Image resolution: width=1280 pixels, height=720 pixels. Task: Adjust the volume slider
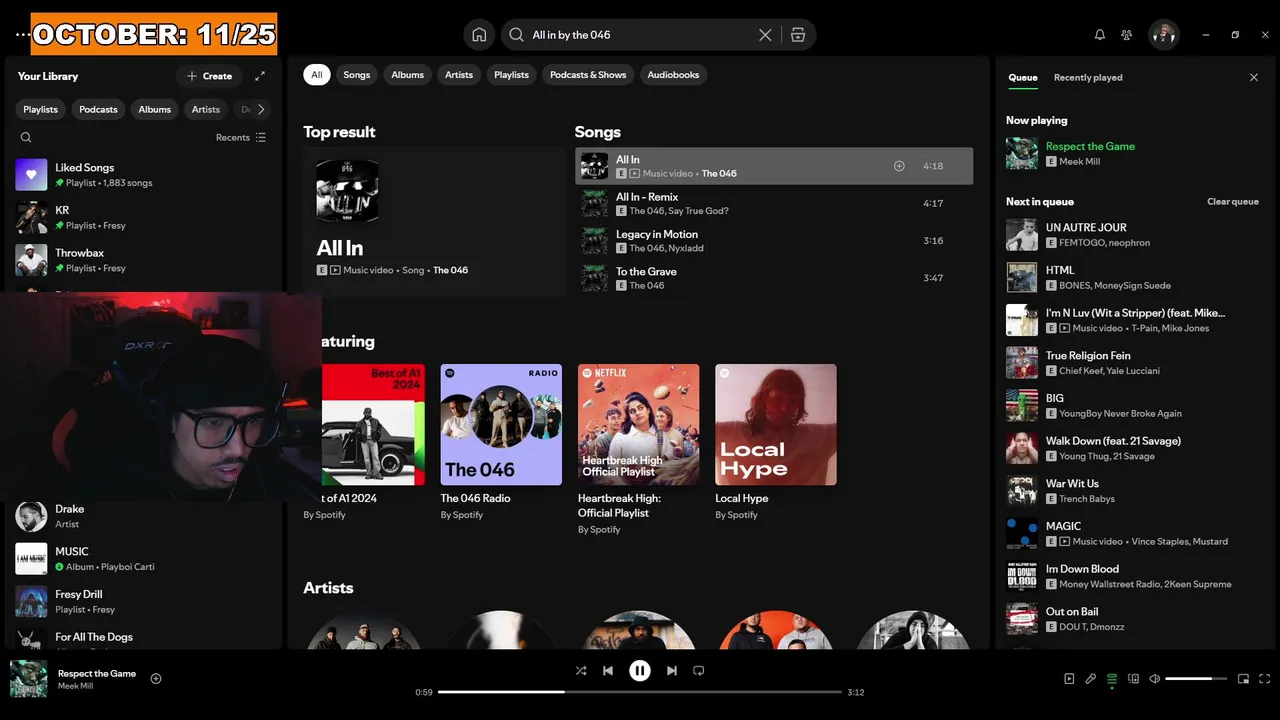[x=1196, y=679]
